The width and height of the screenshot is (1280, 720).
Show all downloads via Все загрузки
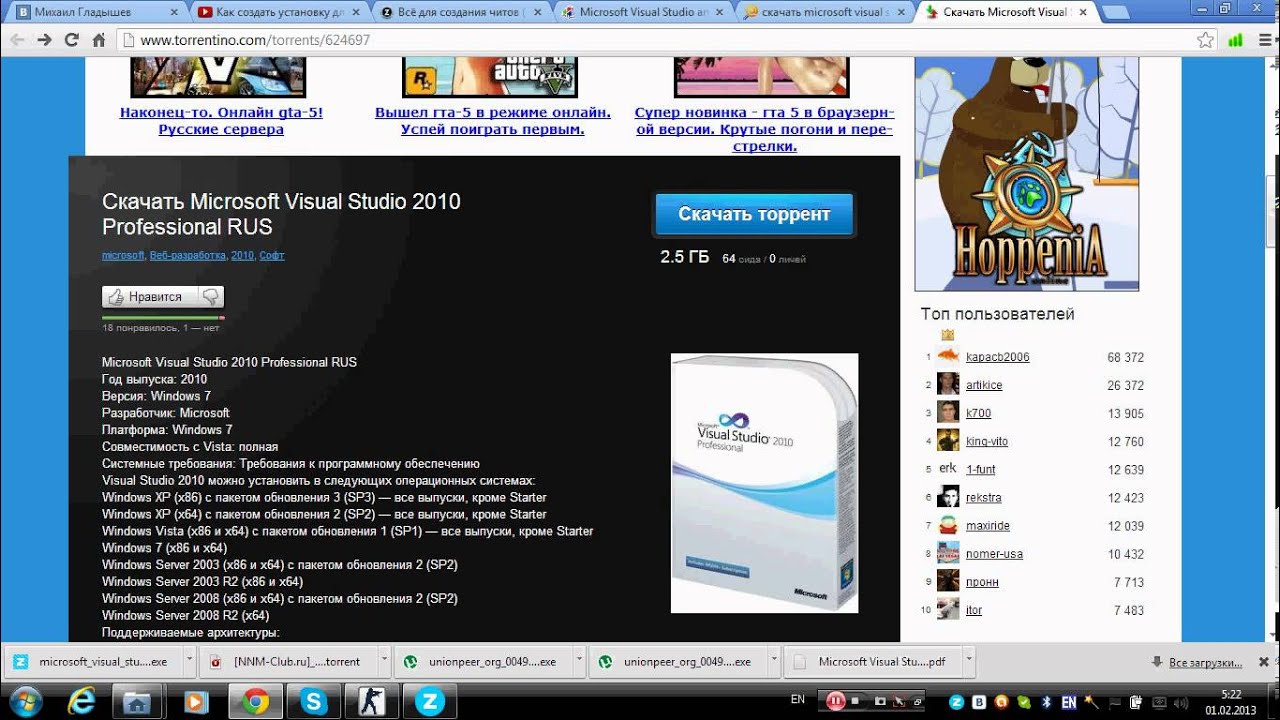1205,662
